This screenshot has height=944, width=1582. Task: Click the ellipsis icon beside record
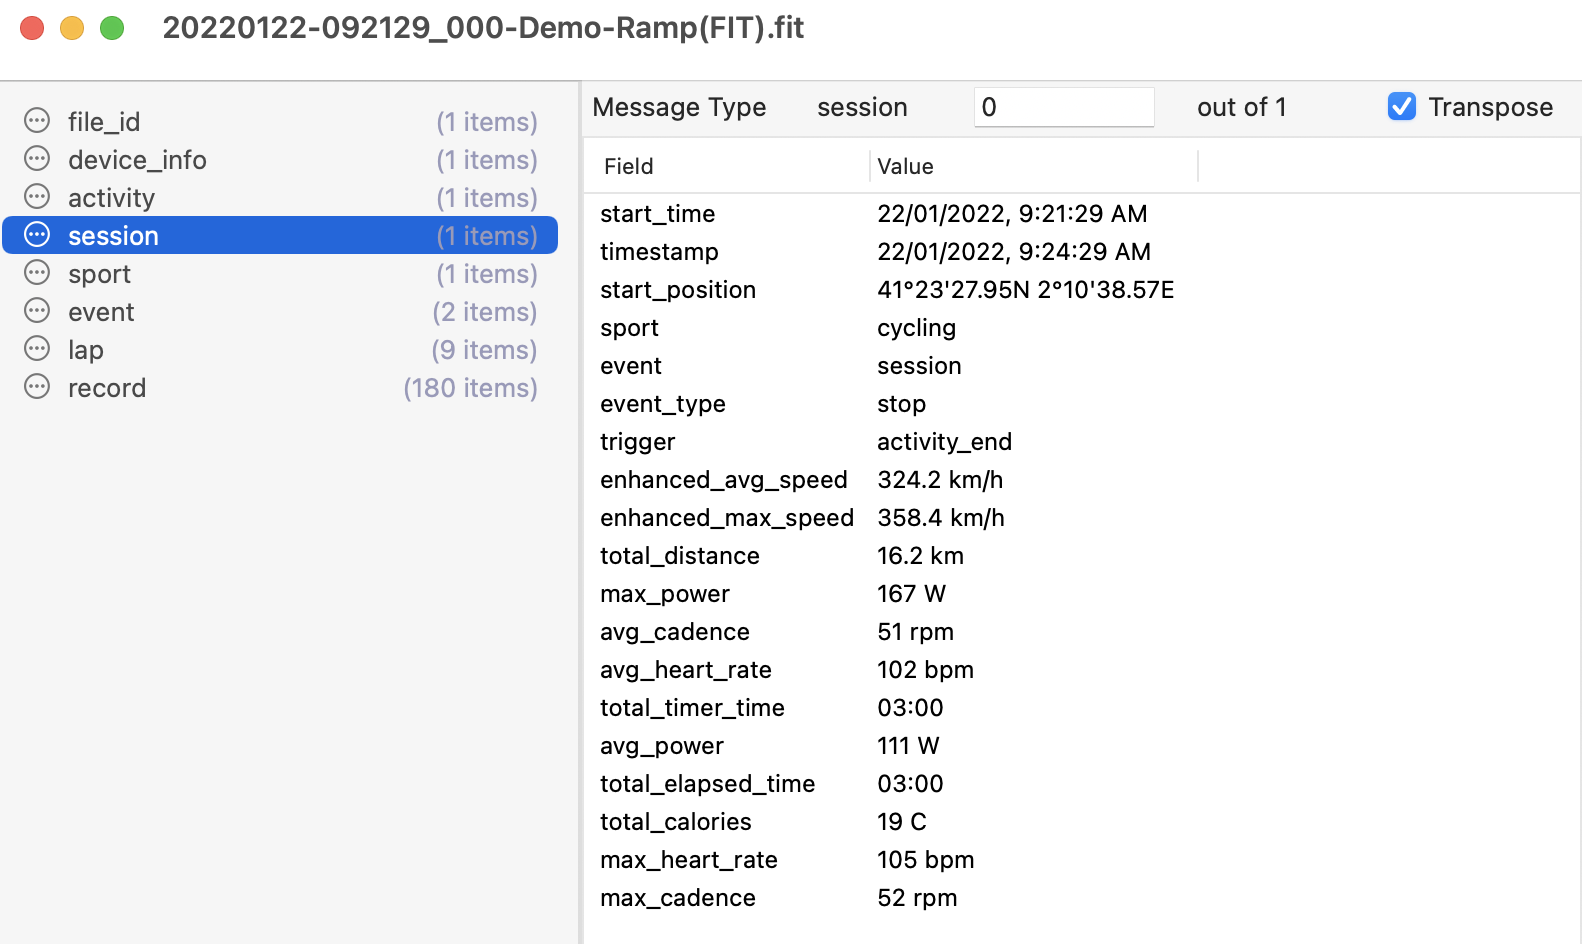pyautogui.click(x=37, y=387)
